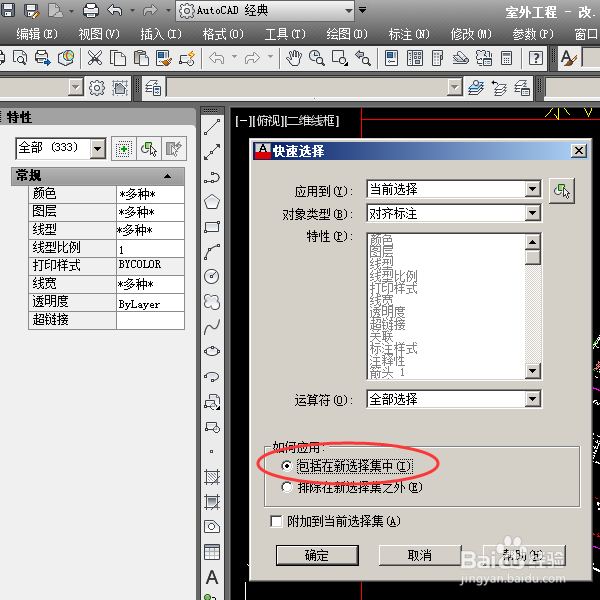
Task: Click the Zoom Realtime icon
Action: (x=317, y=58)
